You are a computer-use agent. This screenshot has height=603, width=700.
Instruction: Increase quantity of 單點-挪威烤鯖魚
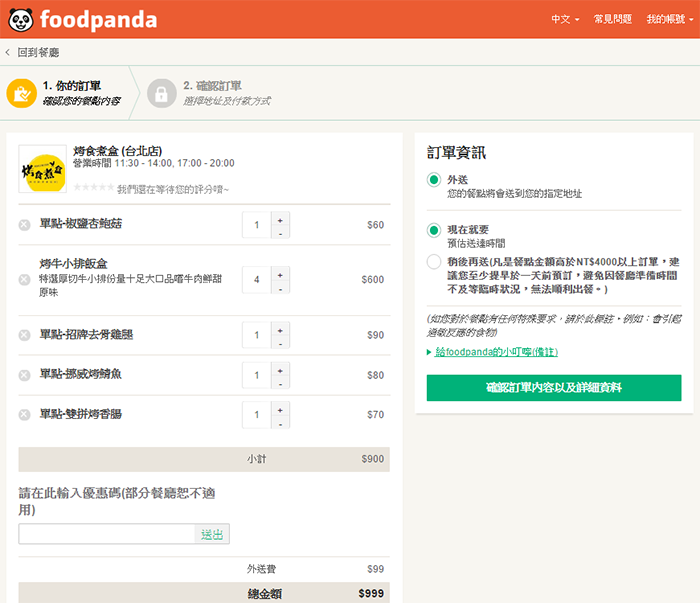click(280, 370)
